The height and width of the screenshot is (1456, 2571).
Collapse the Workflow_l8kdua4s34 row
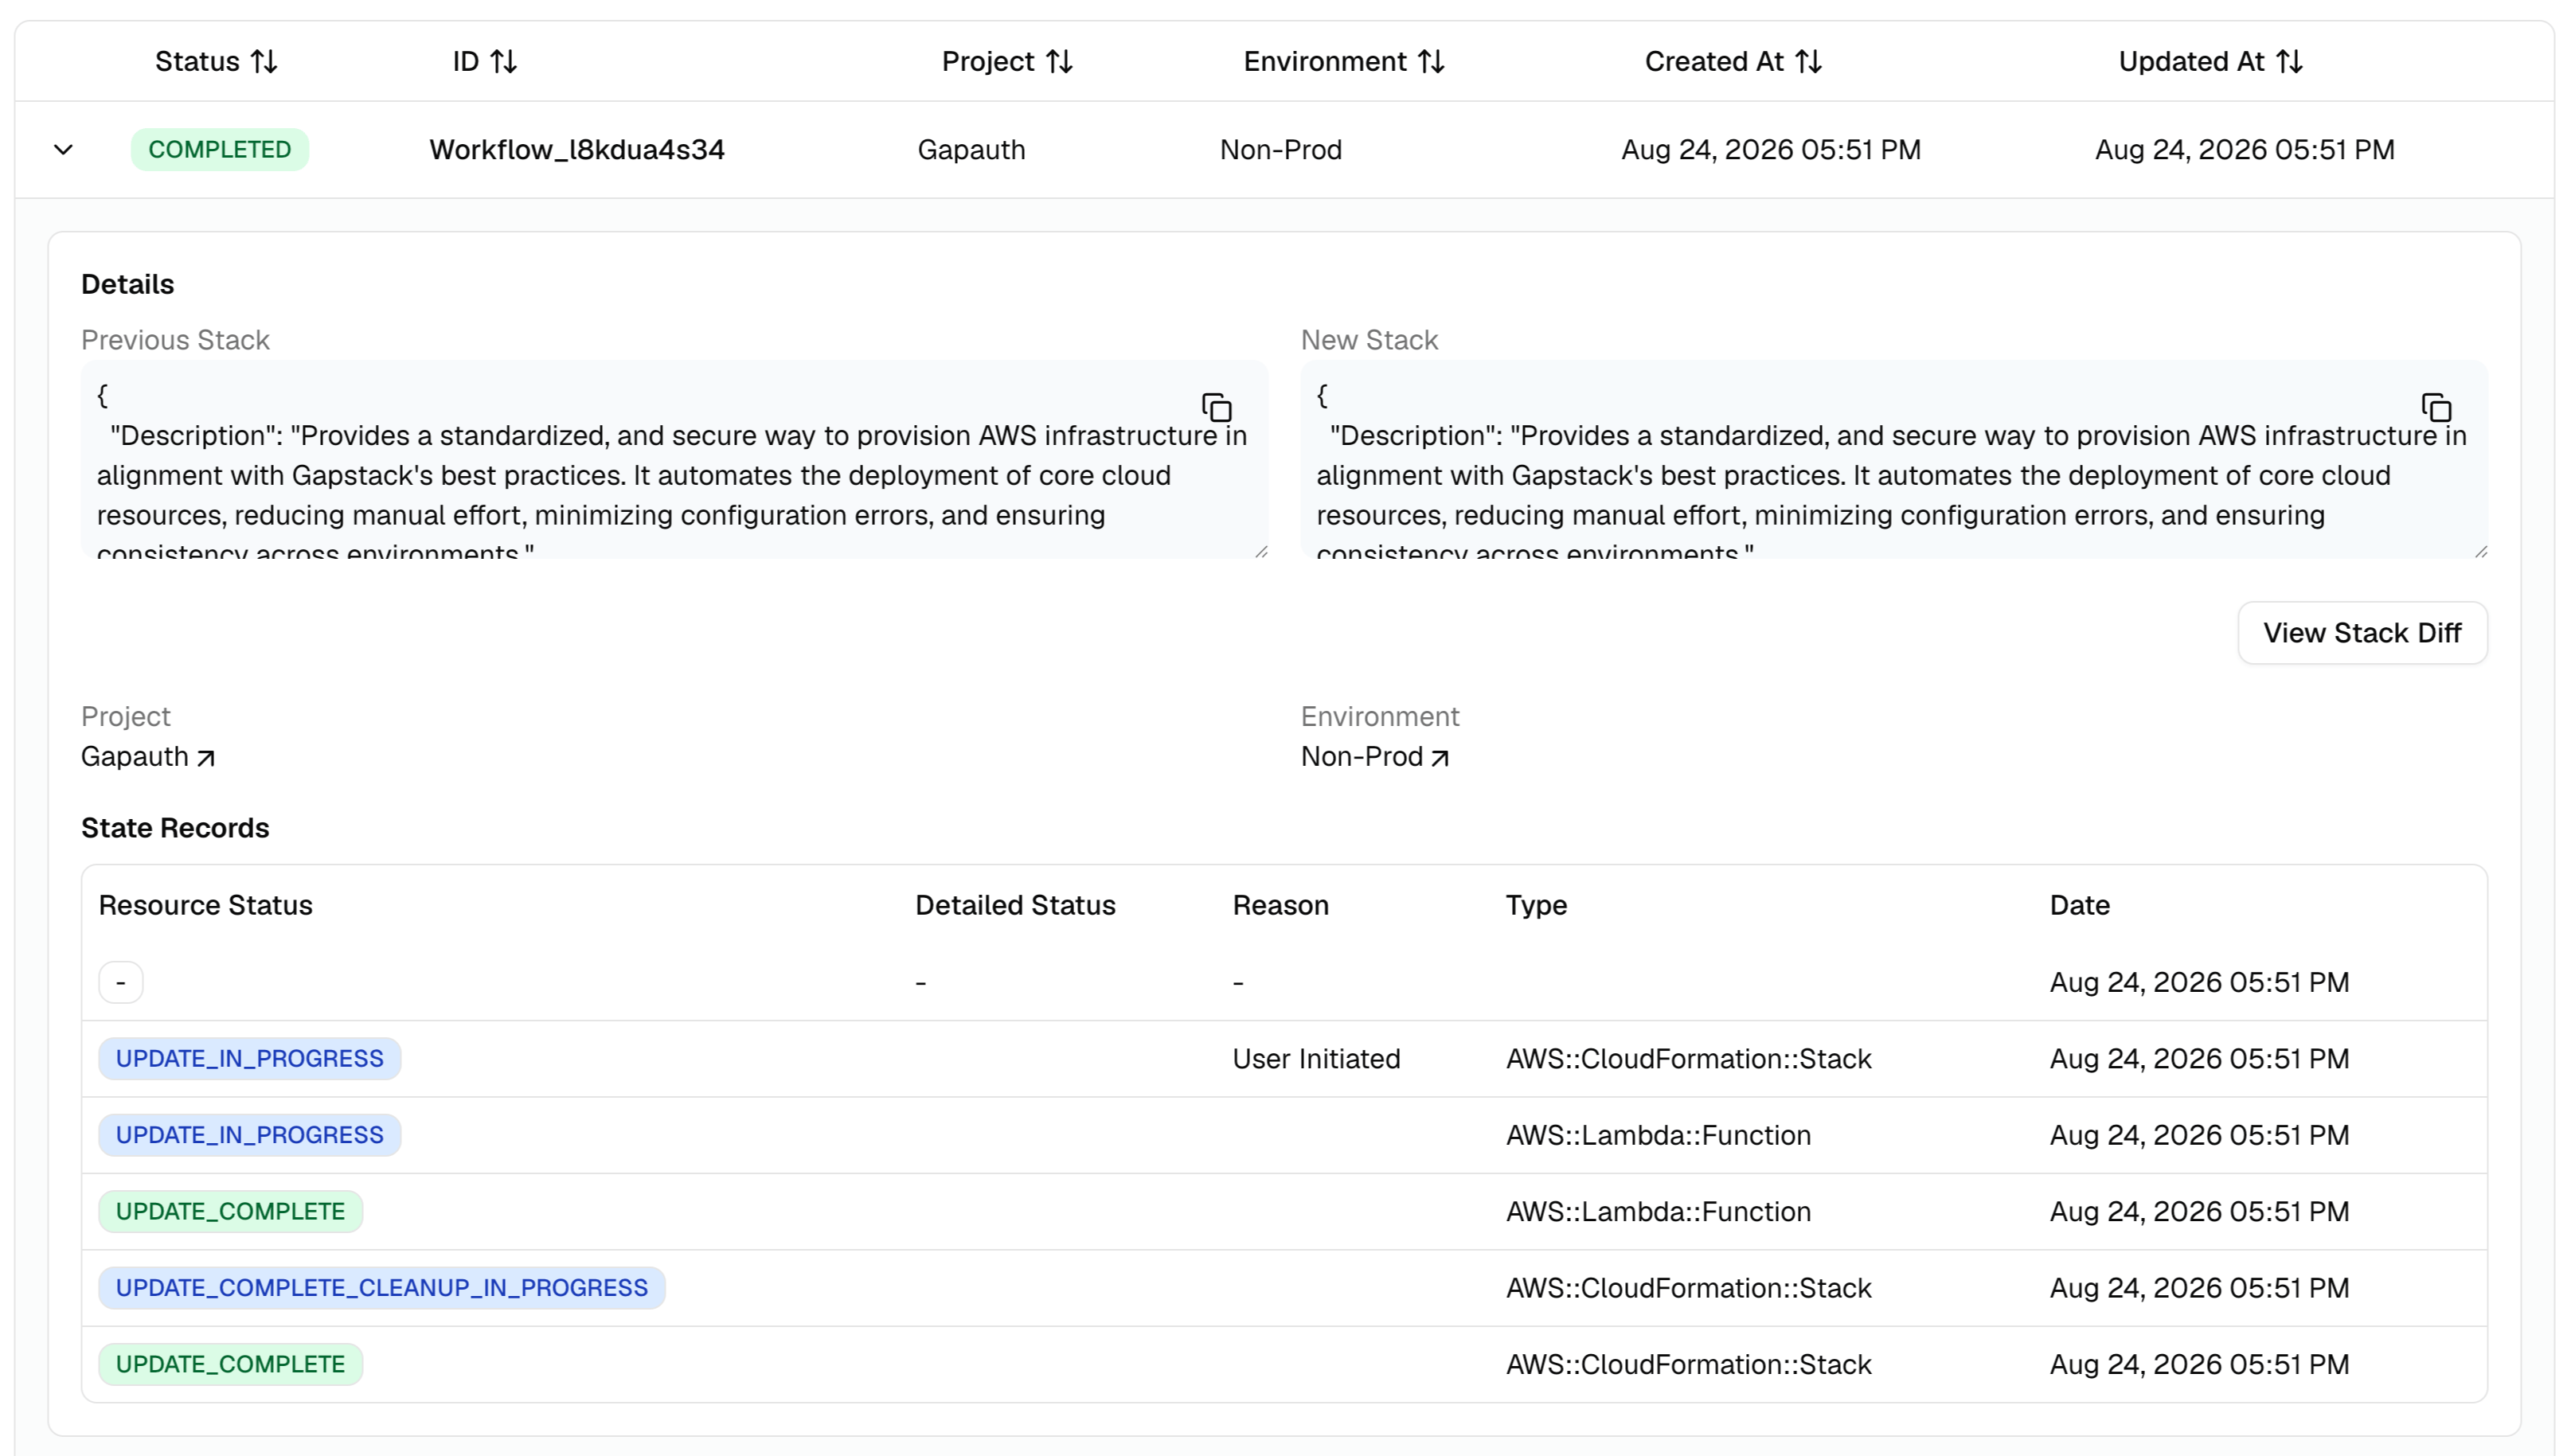[63, 150]
